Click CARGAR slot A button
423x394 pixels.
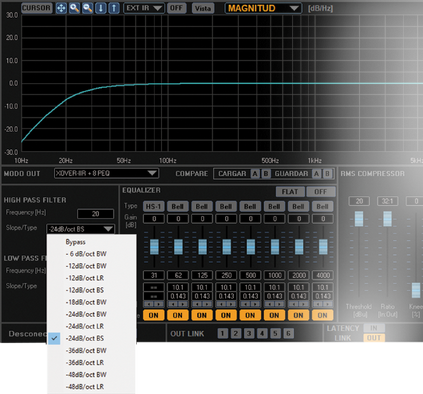[x=255, y=174]
